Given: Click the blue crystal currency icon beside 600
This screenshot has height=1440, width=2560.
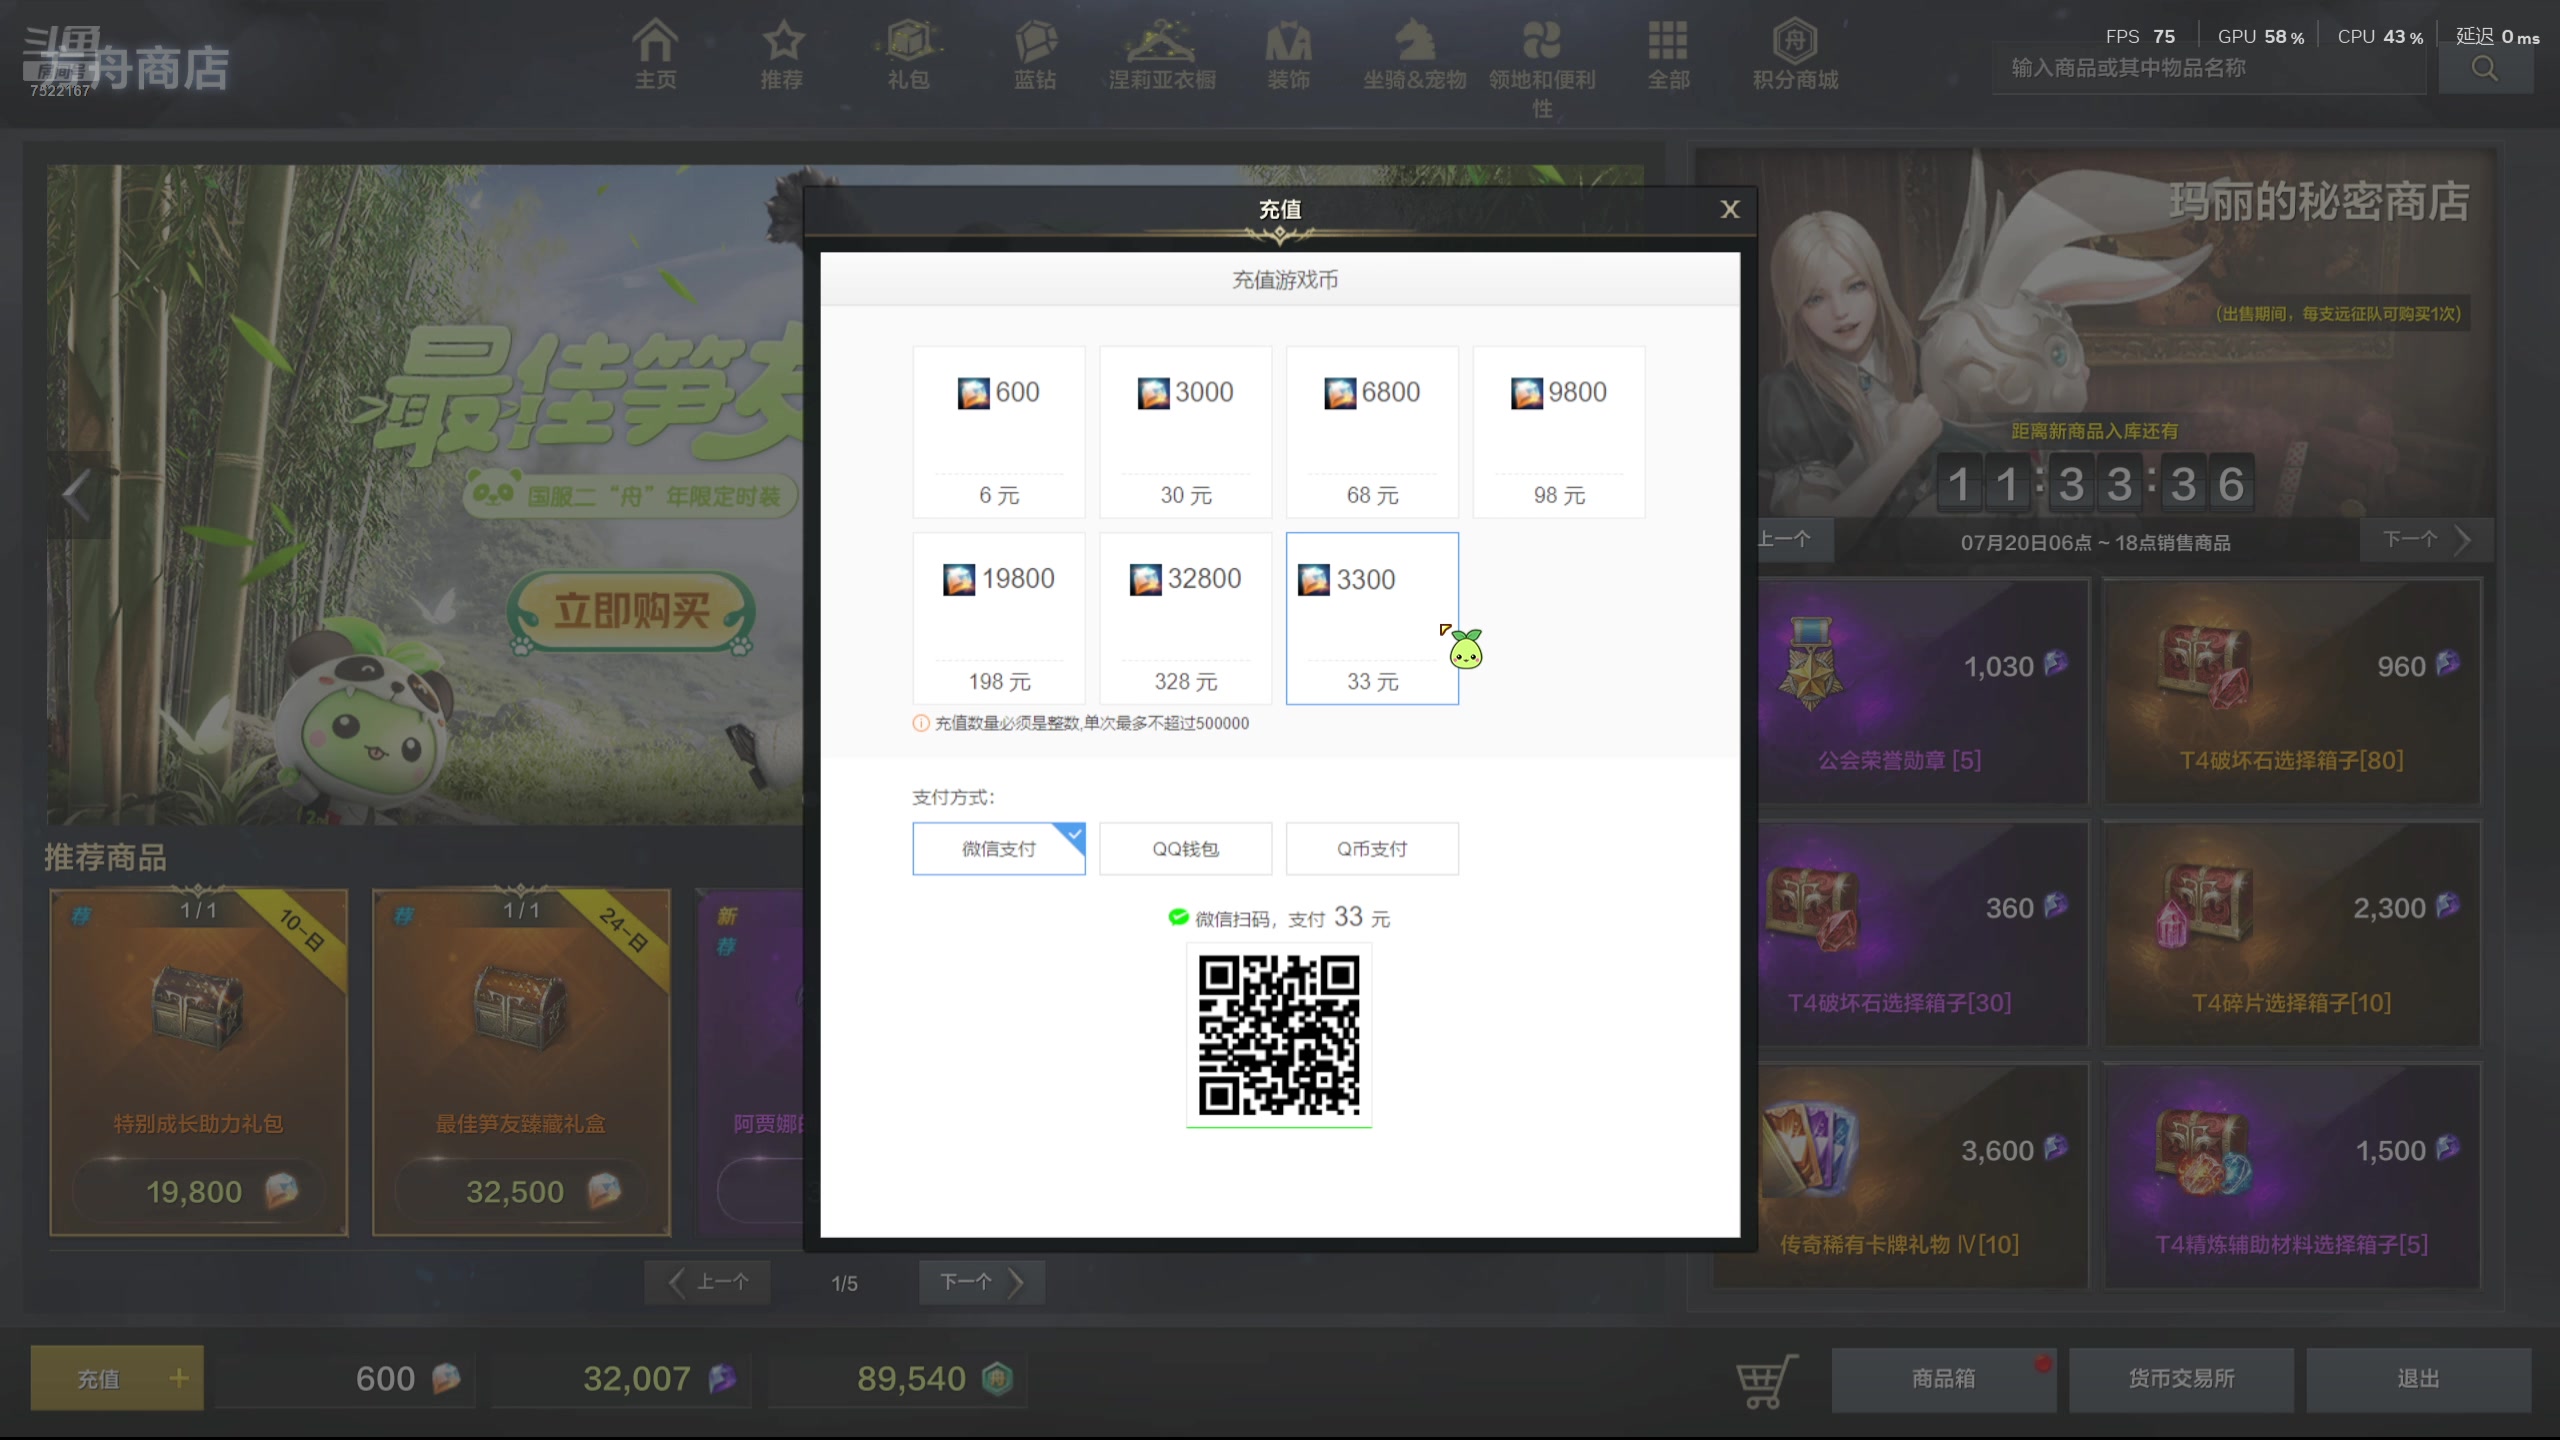Looking at the screenshot, I should click(x=446, y=1379).
